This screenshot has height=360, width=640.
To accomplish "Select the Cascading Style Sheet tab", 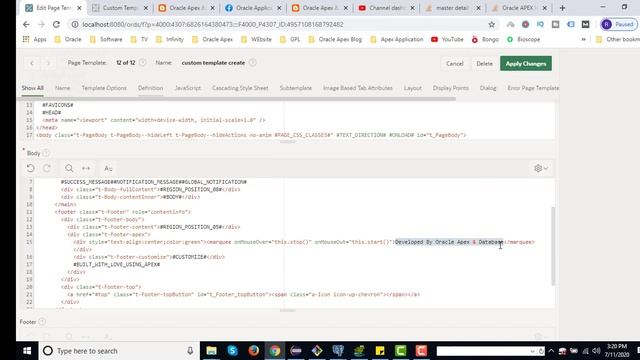I will (x=240, y=88).
